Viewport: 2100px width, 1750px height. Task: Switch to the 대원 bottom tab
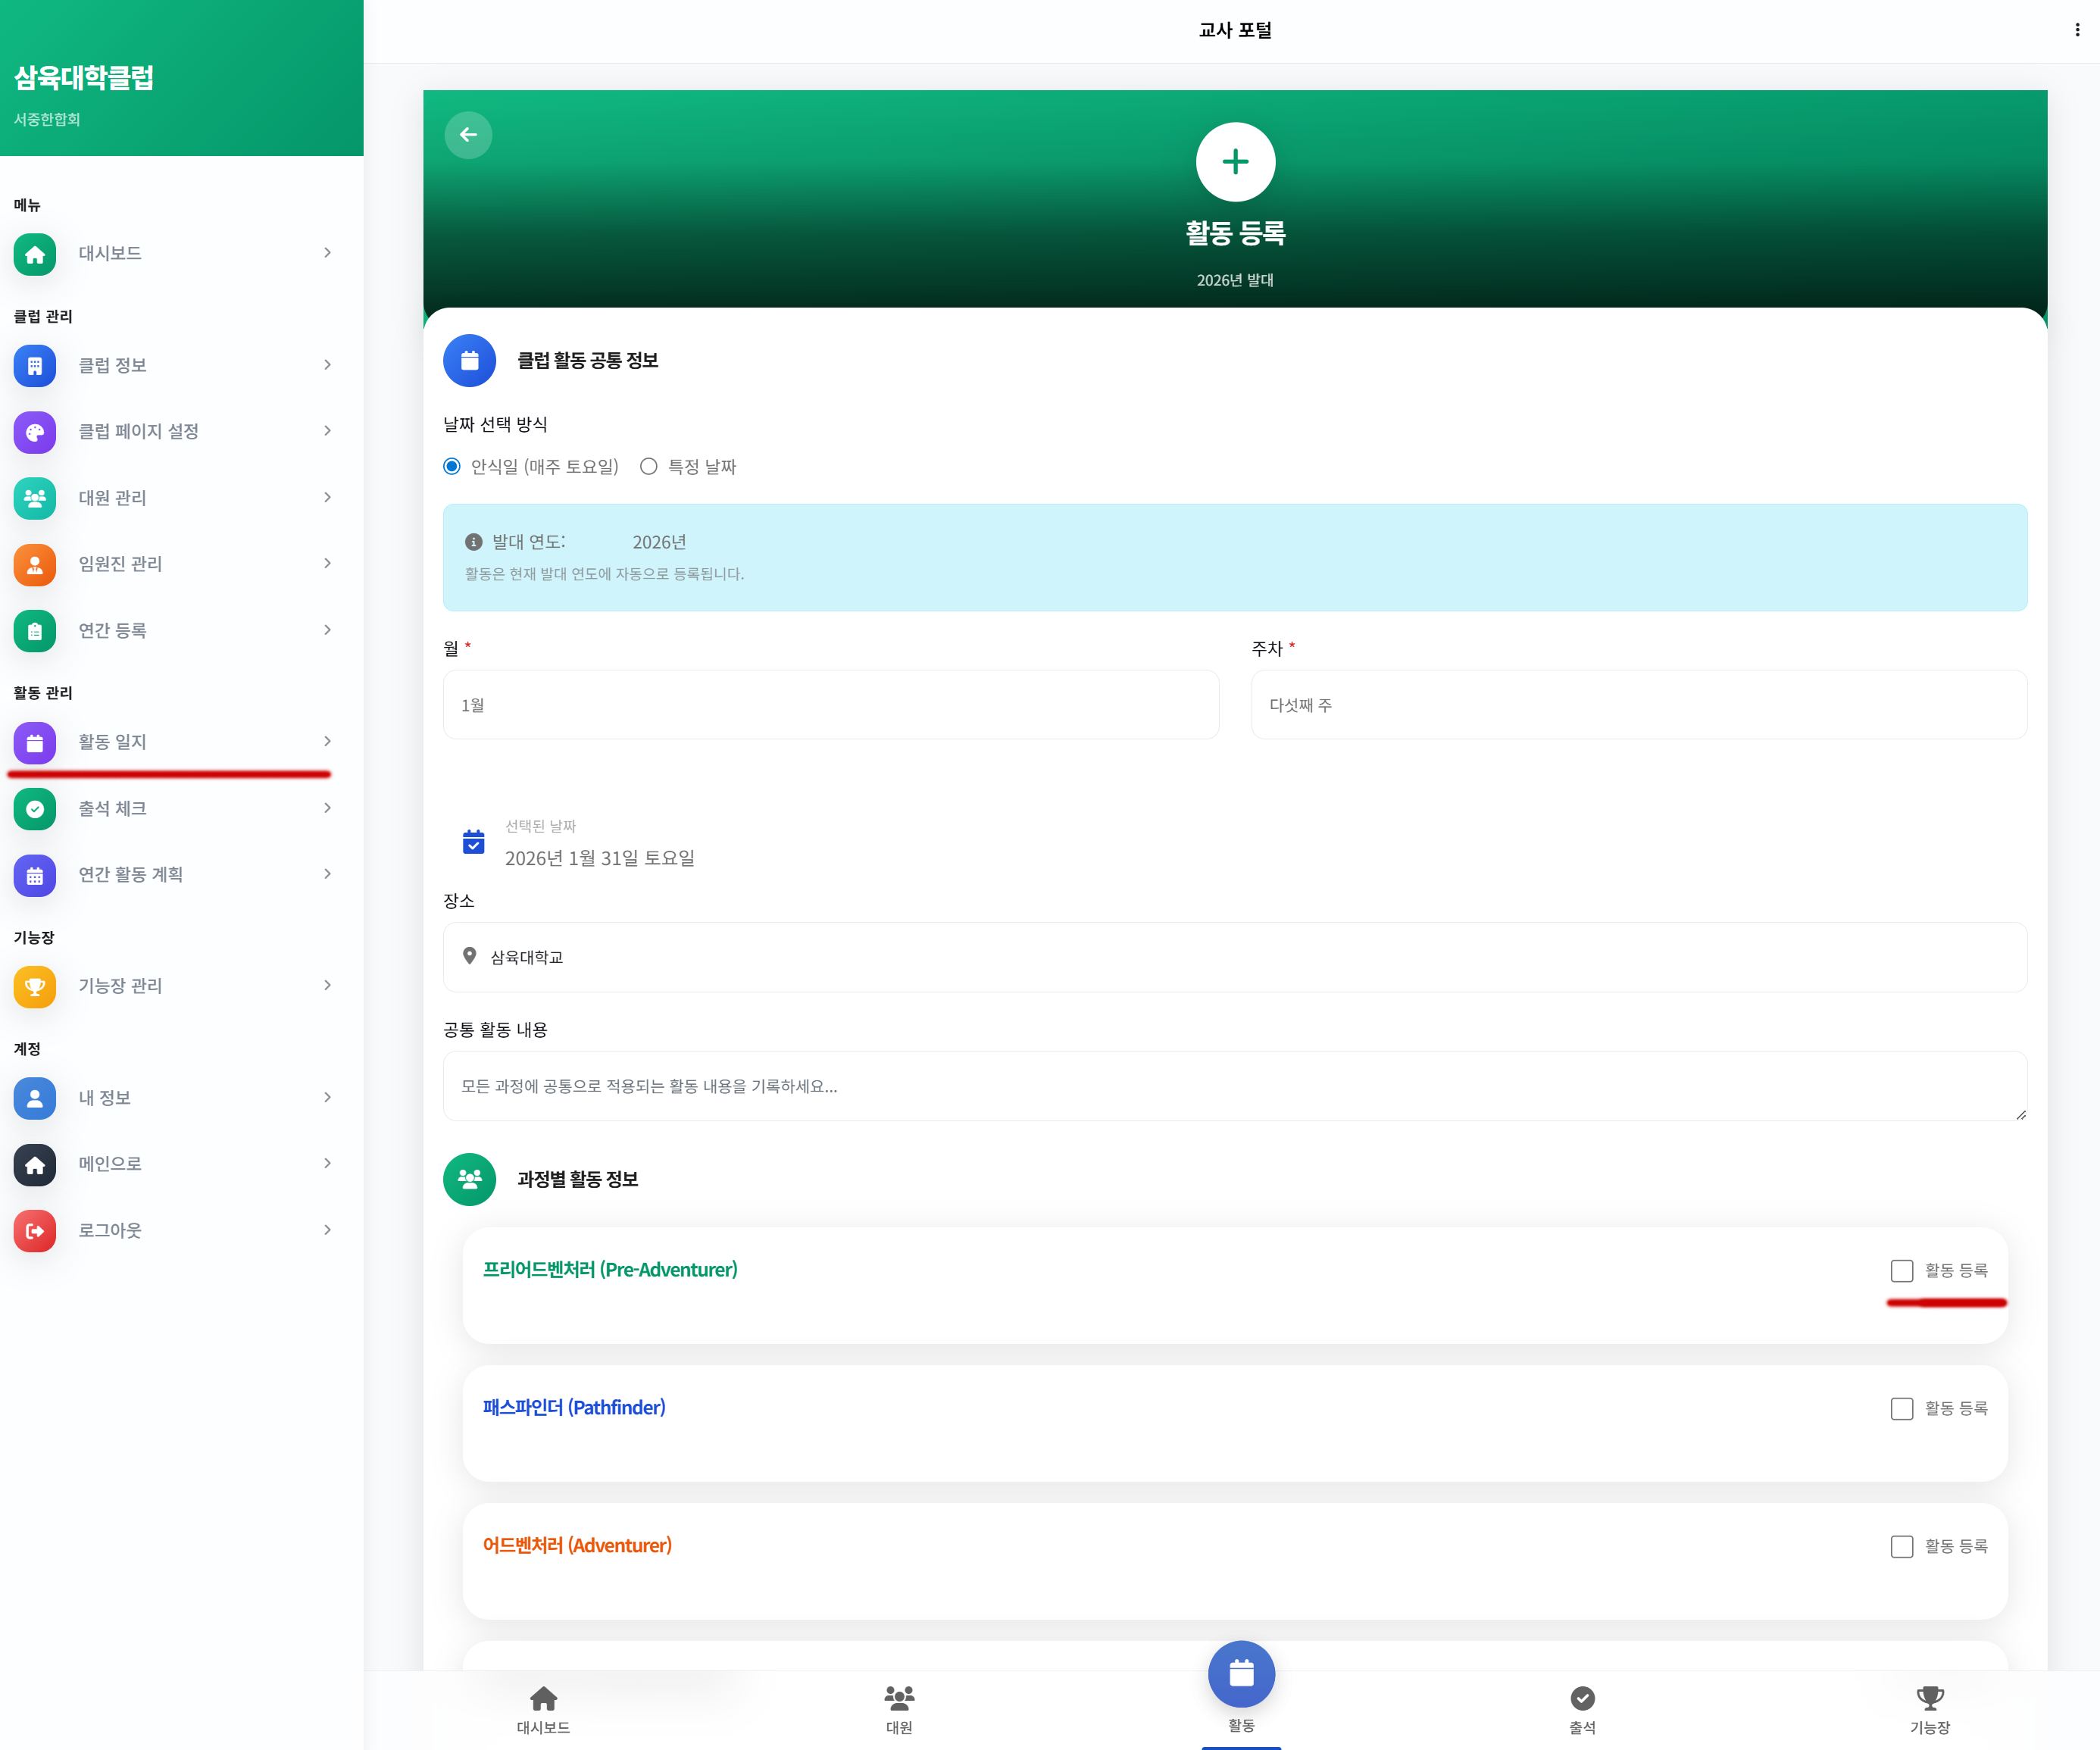coord(898,1708)
